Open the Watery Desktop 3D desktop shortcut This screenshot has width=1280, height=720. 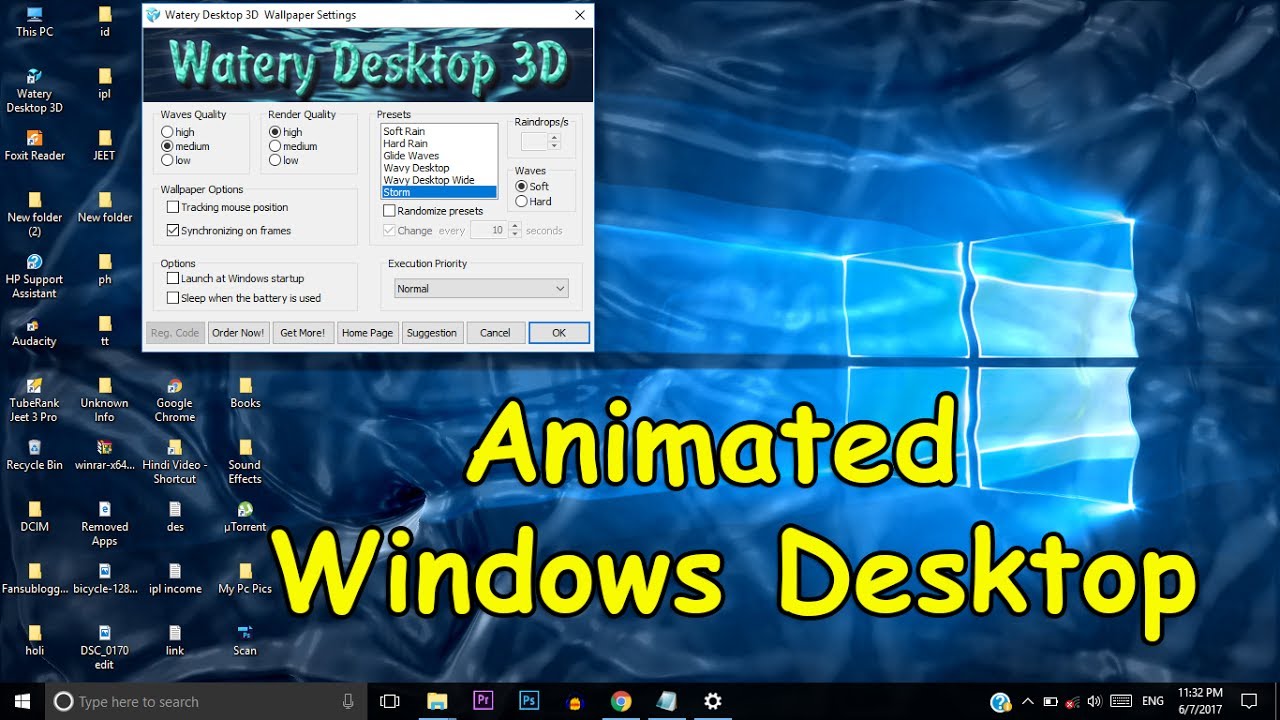[x=34, y=90]
